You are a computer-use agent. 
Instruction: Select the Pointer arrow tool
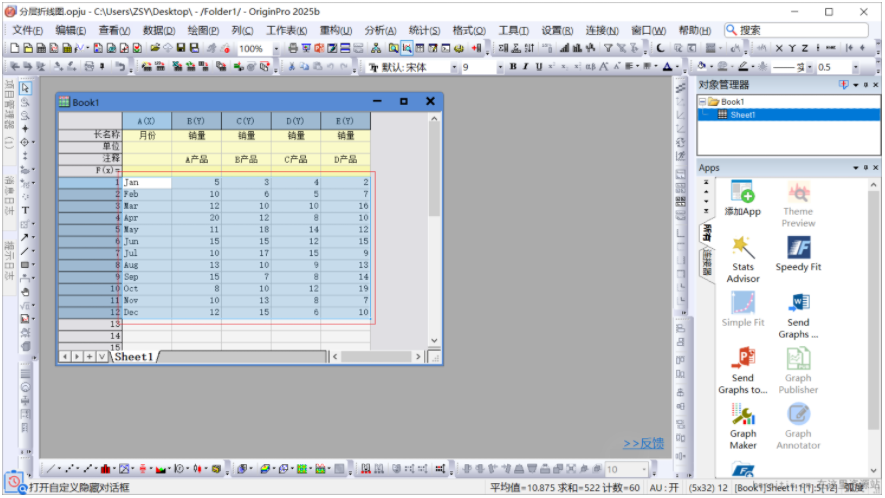(25, 88)
